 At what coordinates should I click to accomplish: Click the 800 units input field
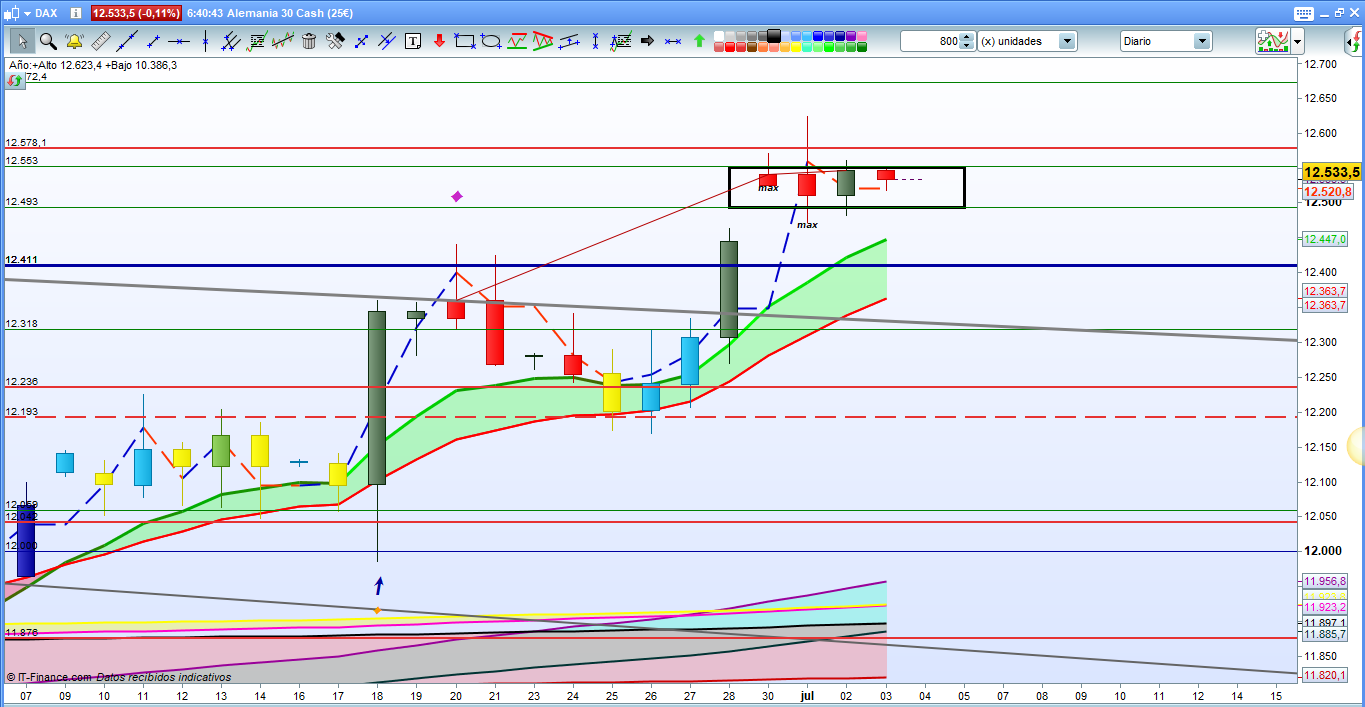[x=930, y=41]
